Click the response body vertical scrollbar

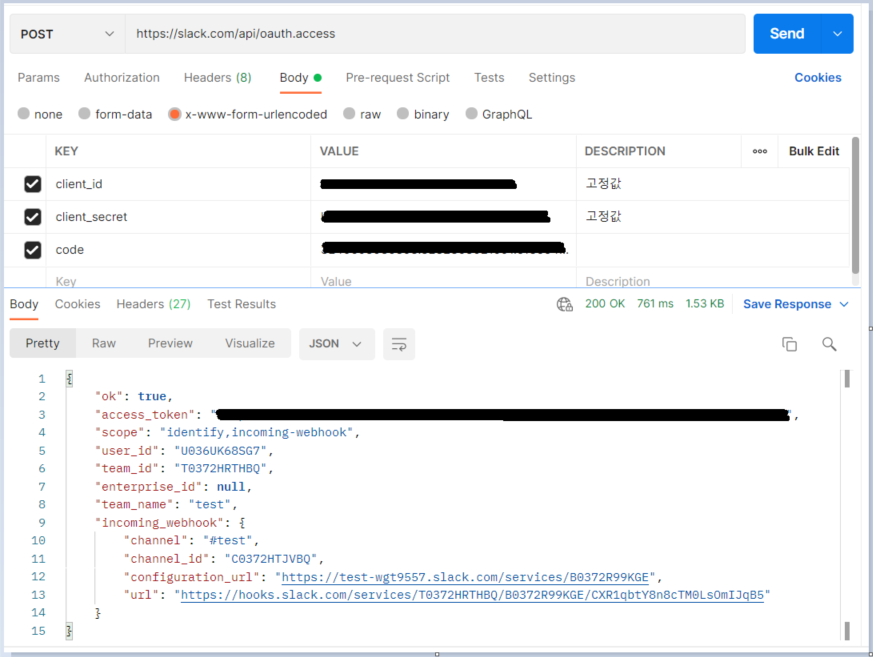pyautogui.click(x=847, y=379)
